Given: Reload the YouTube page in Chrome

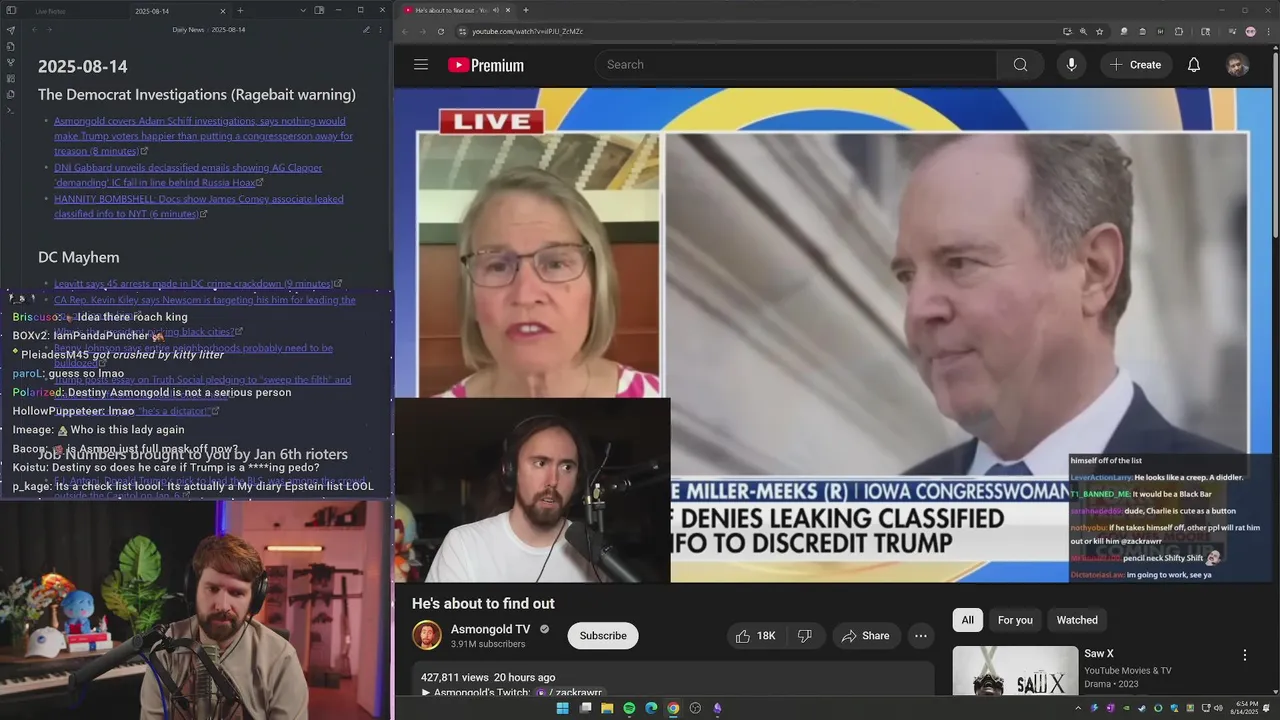Looking at the screenshot, I should [x=441, y=31].
